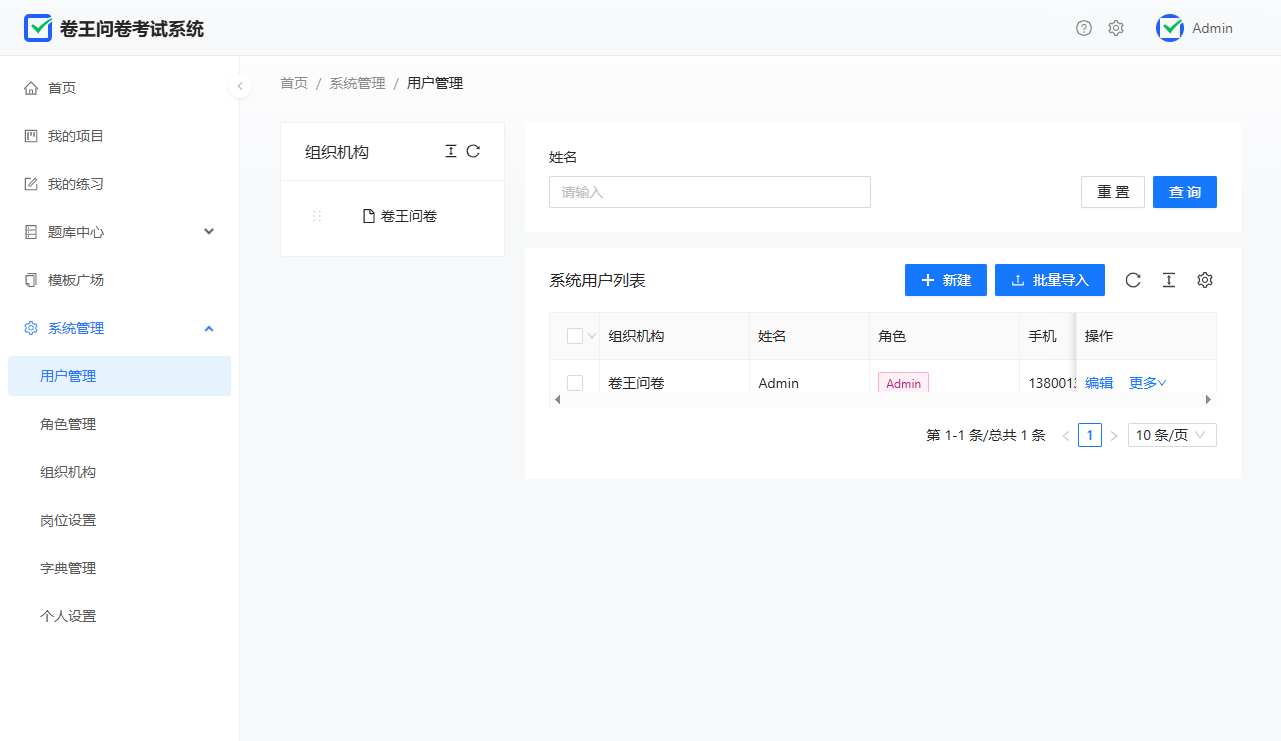Go to 角色管理 menu item

(x=68, y=424)
